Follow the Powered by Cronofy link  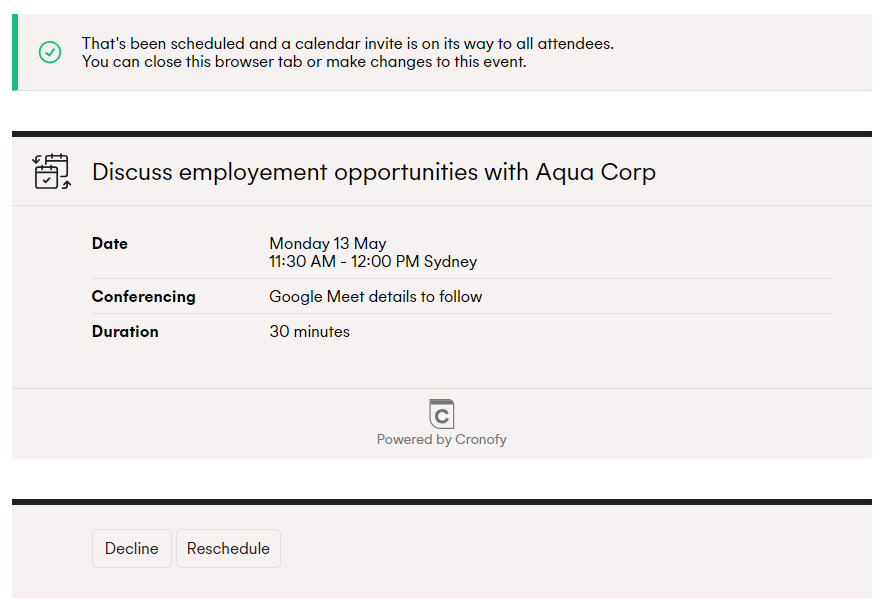point(442,439)
